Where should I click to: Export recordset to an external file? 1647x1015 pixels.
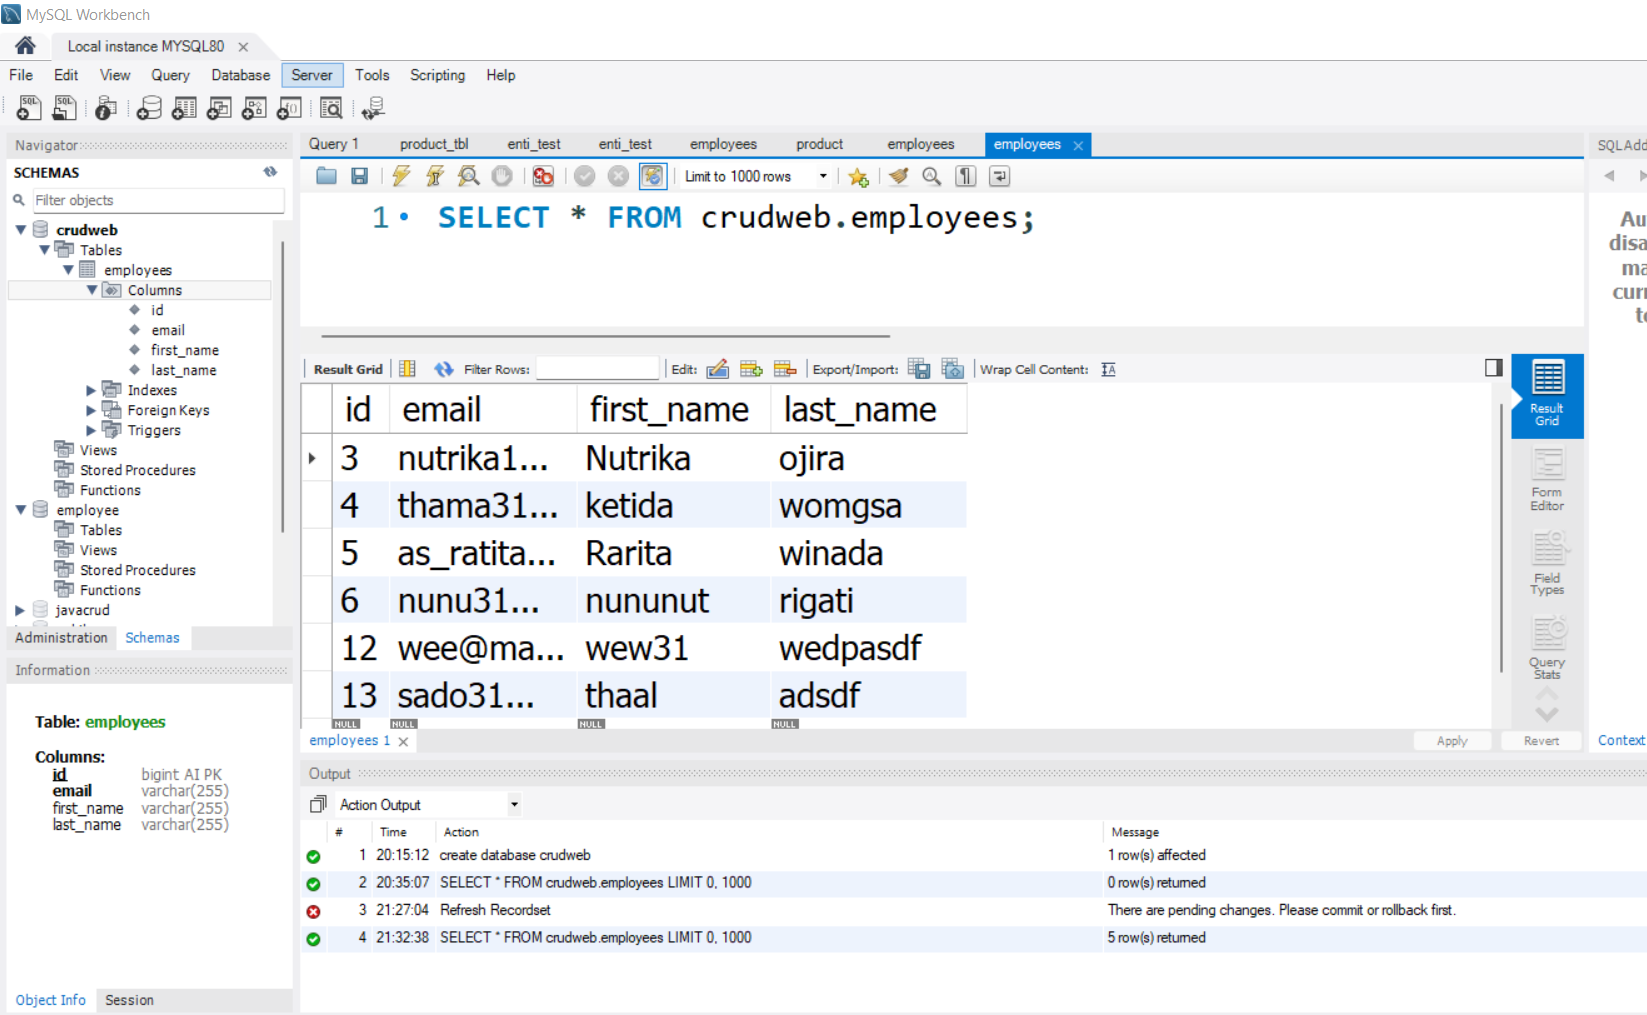click(x=918, y=369)
